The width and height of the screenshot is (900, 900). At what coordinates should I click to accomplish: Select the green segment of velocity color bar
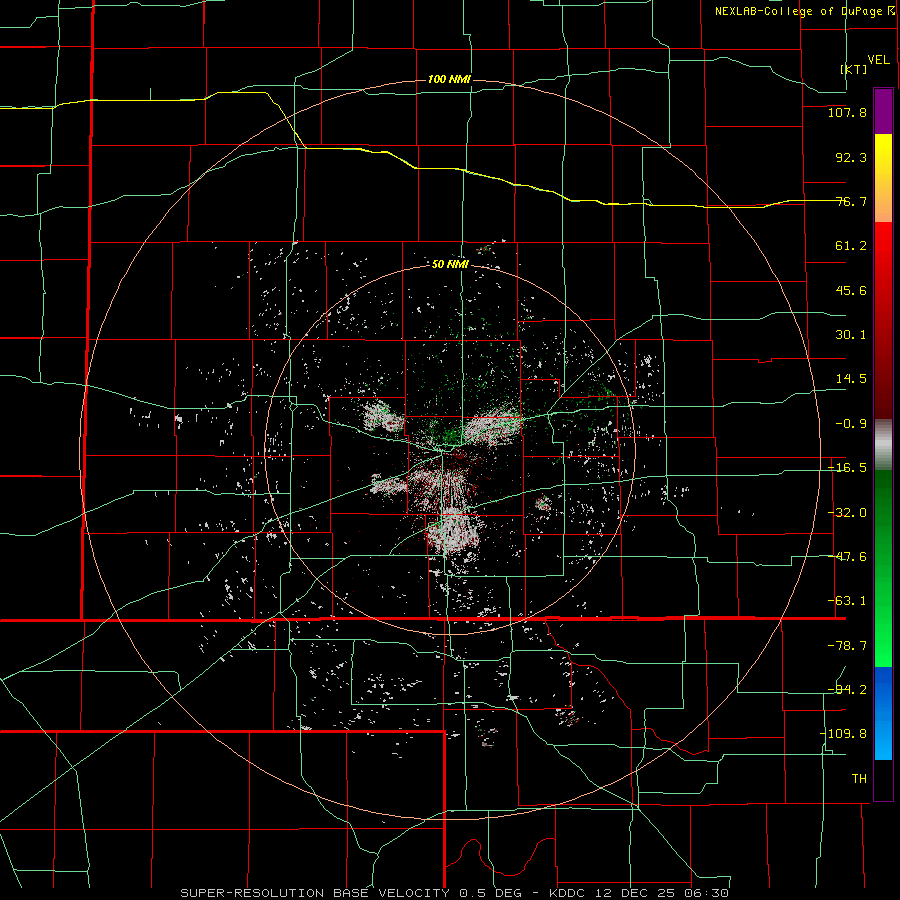tap(883, 568)
